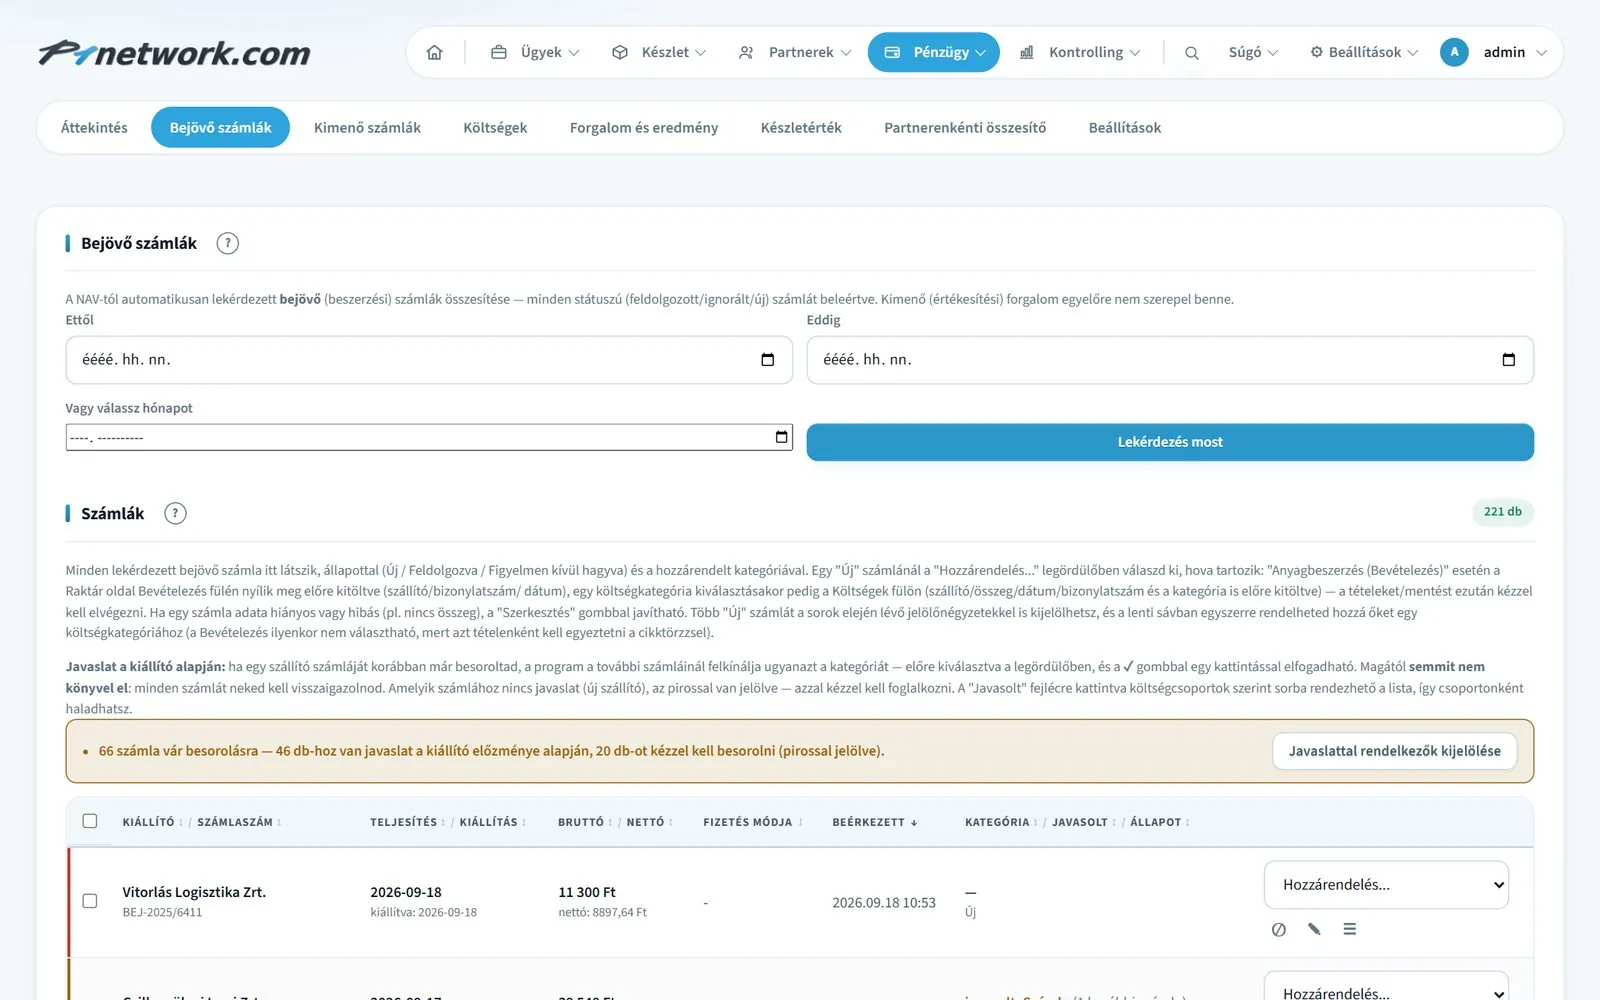Click invoice number BEJ-2025/6411

click(x=162, y=912)
